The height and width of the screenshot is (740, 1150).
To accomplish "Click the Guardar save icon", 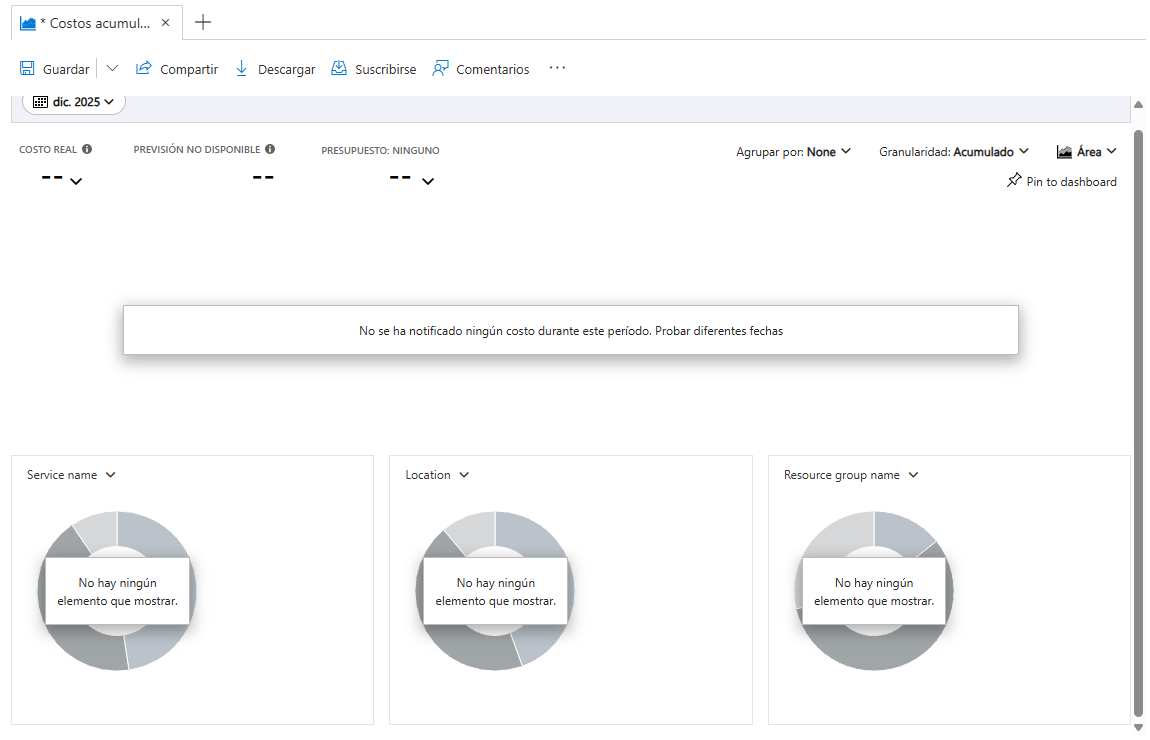I will (27, 69).
